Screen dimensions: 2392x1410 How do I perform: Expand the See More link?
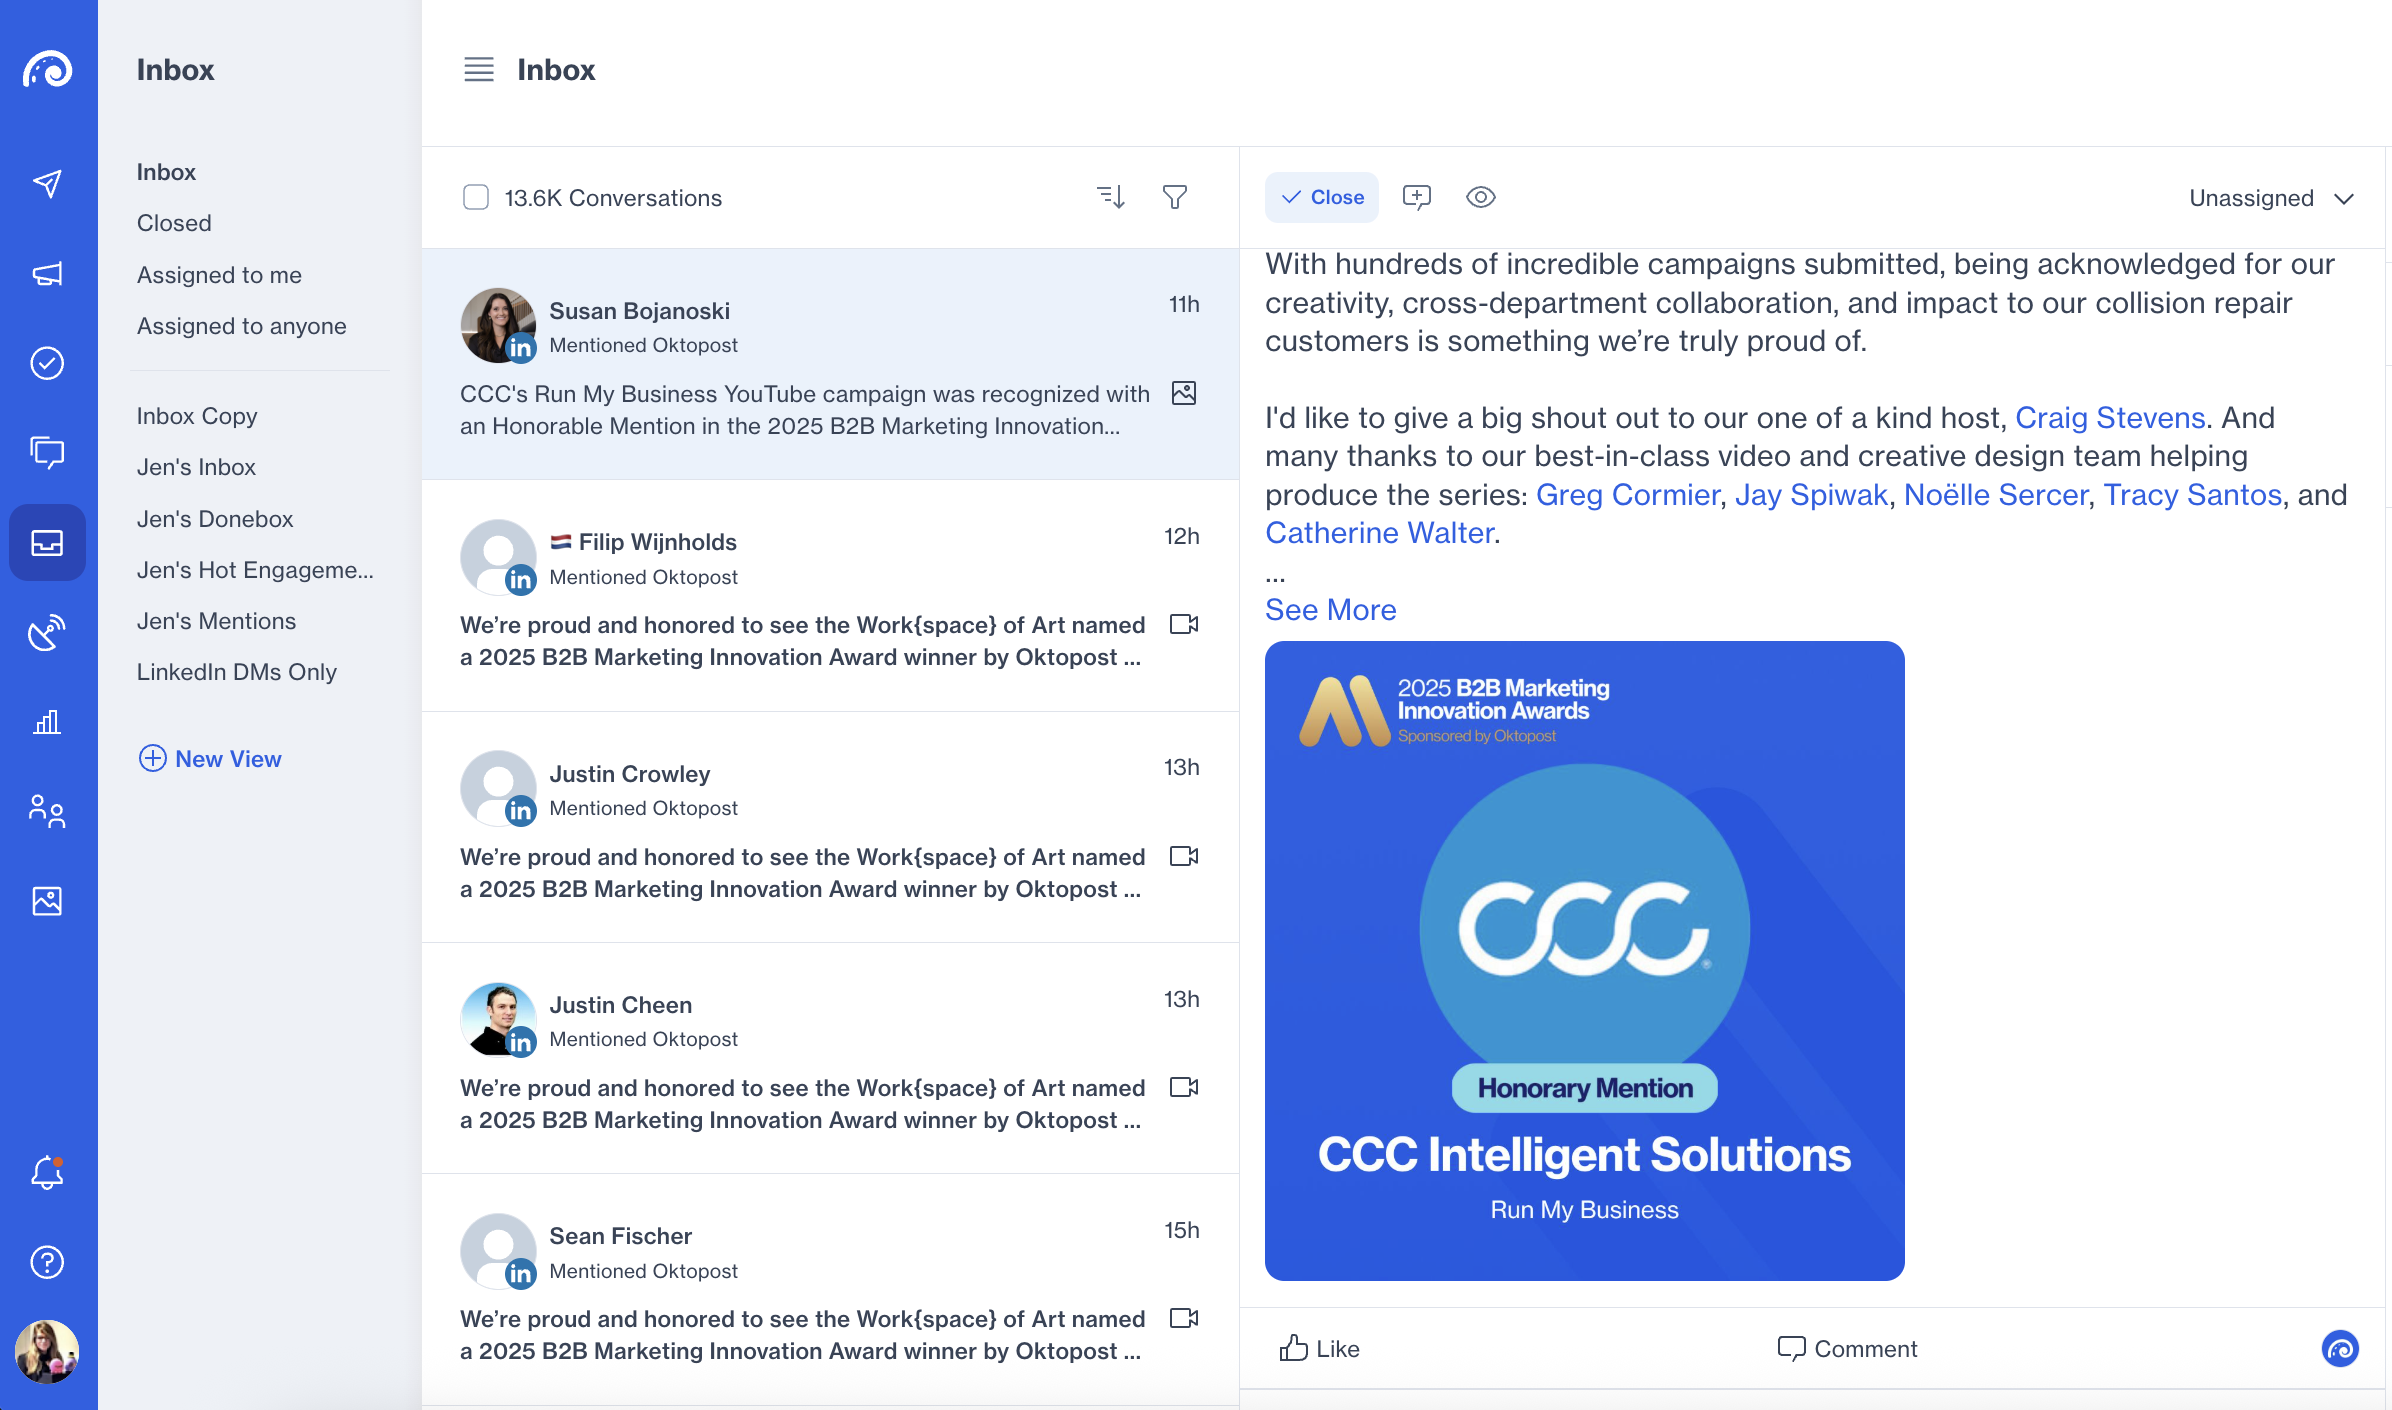1330,609
